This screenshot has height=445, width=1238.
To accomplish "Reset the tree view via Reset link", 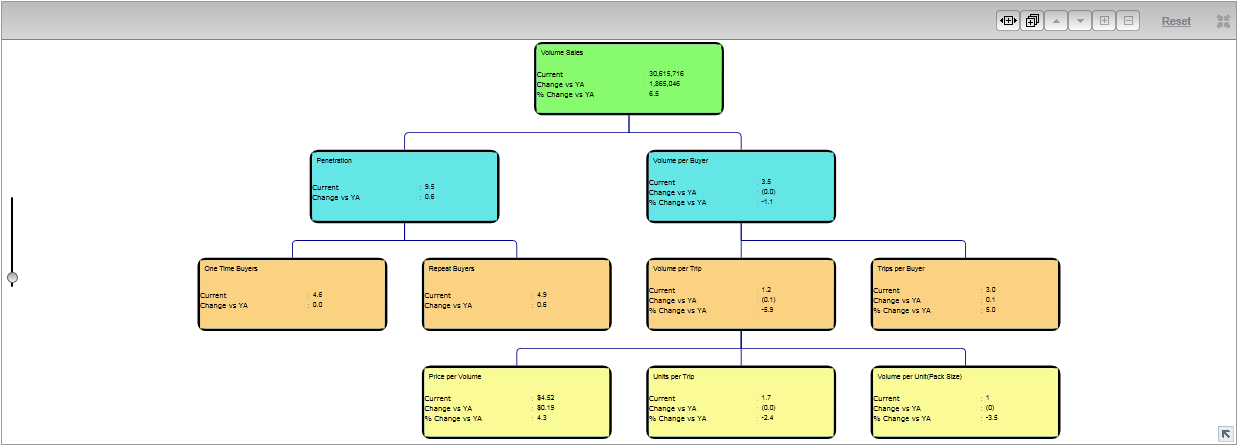I will click(1176, 21).
